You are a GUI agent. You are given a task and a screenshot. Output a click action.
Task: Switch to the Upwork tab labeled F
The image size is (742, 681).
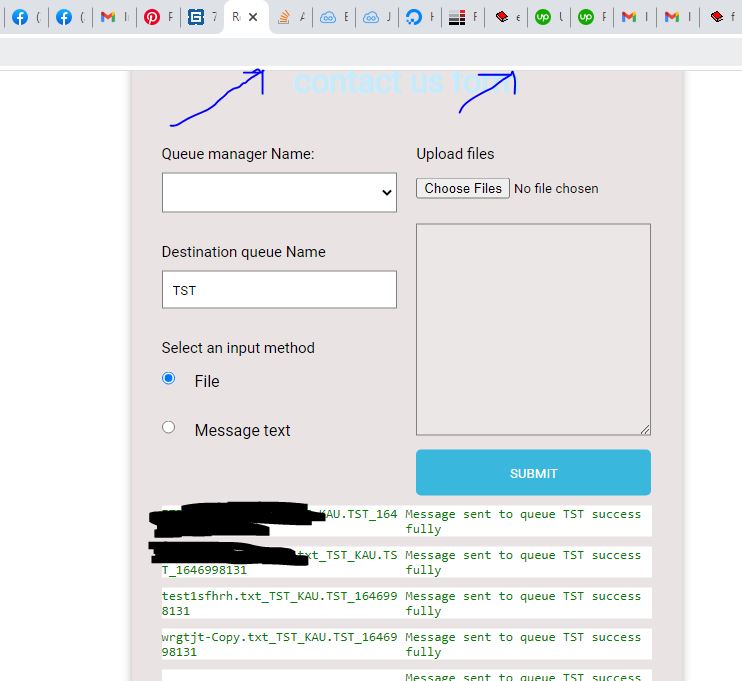tap(592, 18)
